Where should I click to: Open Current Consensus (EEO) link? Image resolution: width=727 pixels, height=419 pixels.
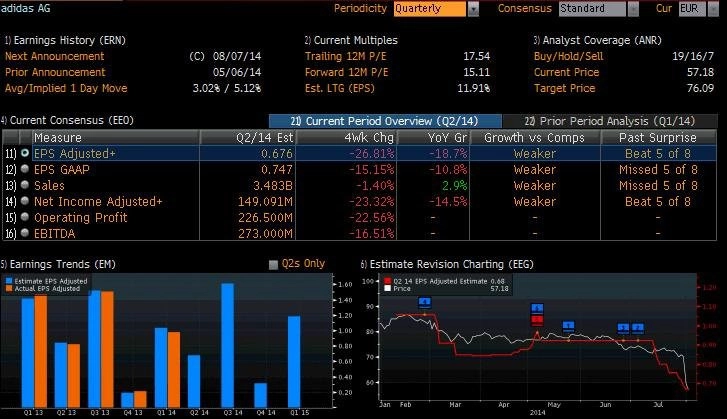tap(67, 121)
